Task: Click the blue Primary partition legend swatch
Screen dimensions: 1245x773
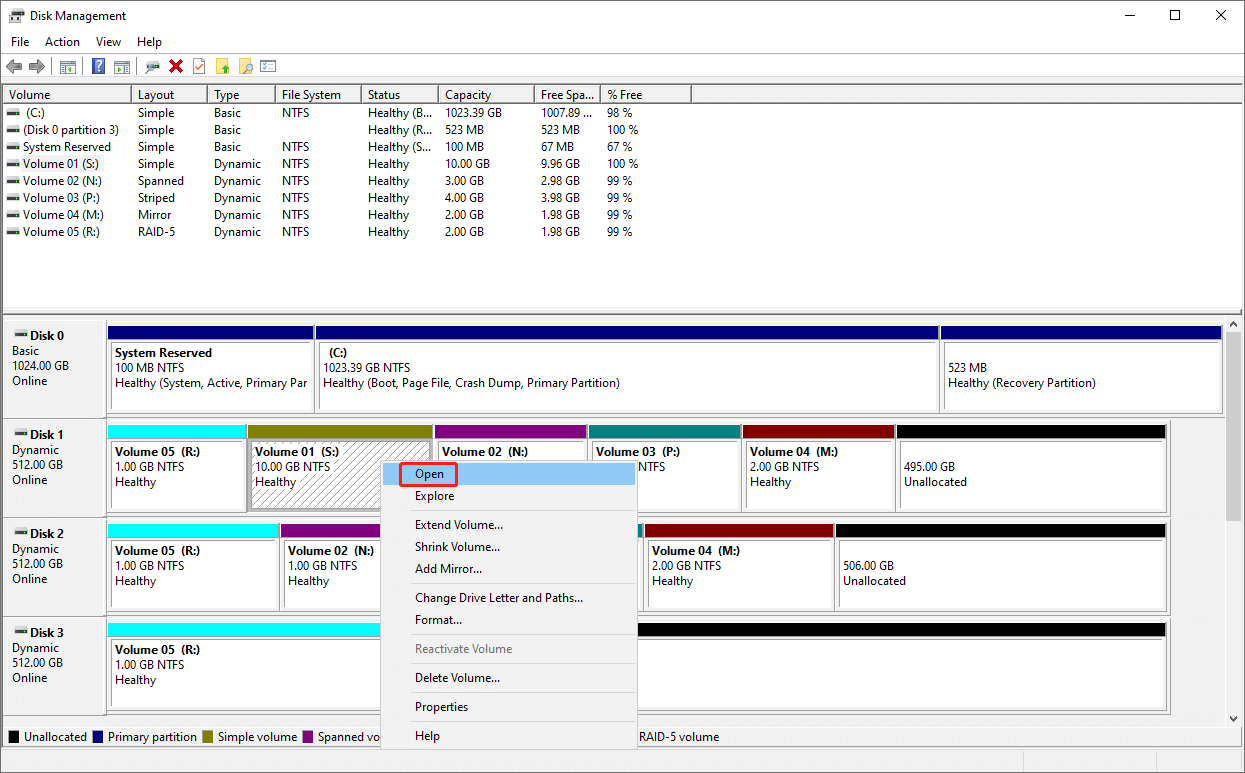Action: coord(98,737)
